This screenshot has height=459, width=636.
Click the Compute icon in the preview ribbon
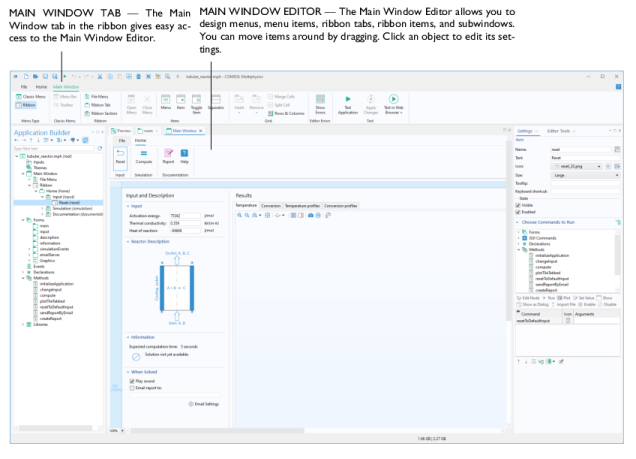coord(143,155)
